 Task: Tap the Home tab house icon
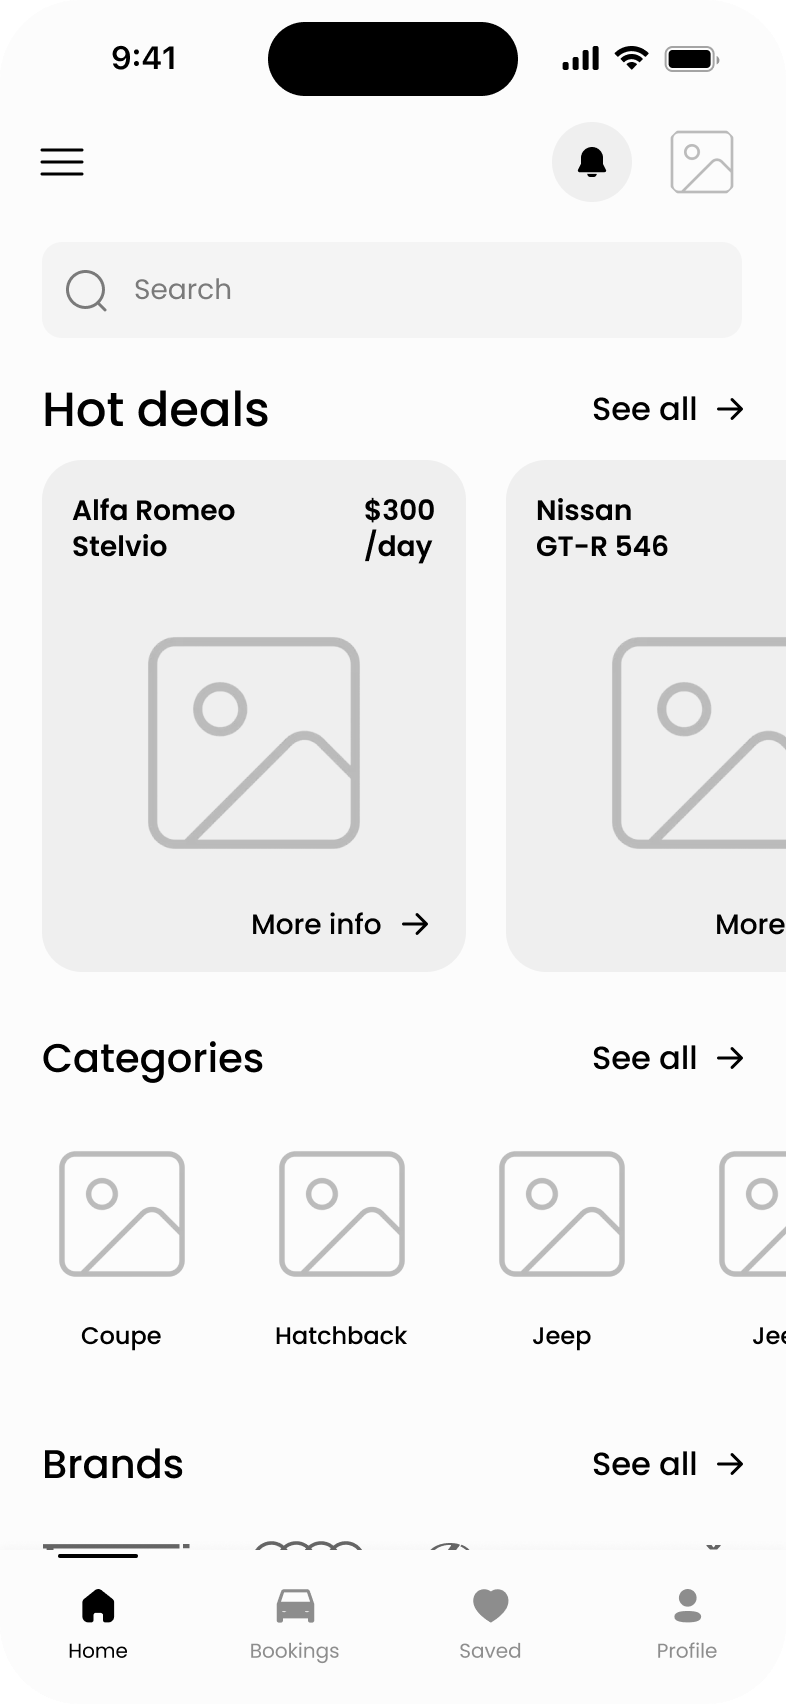pos(98,1606)
